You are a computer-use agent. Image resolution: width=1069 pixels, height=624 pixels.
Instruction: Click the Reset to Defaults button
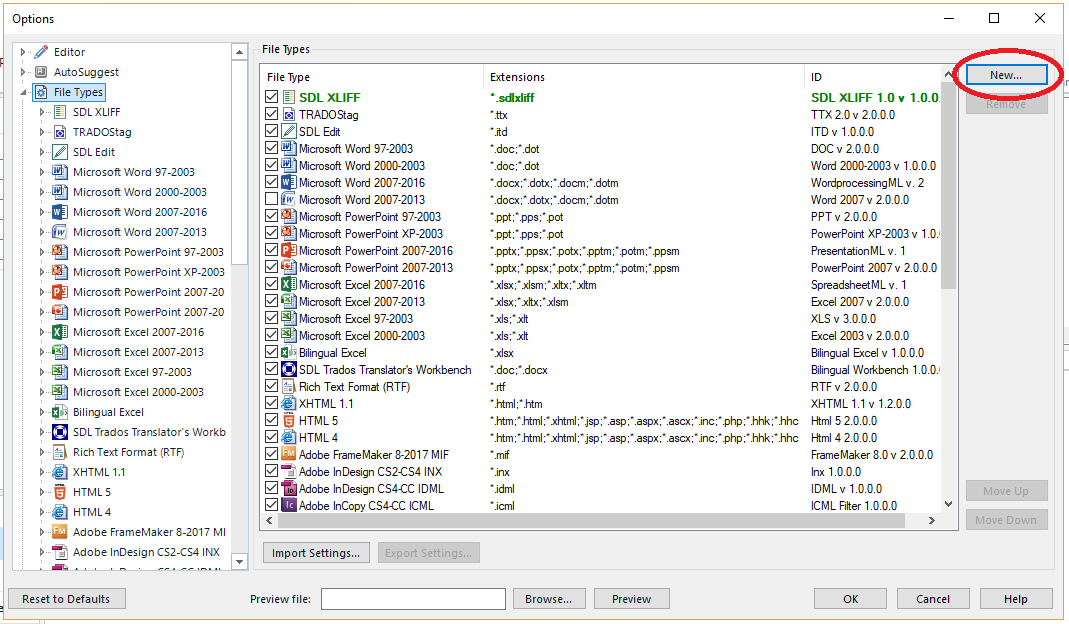coord(66,599)
